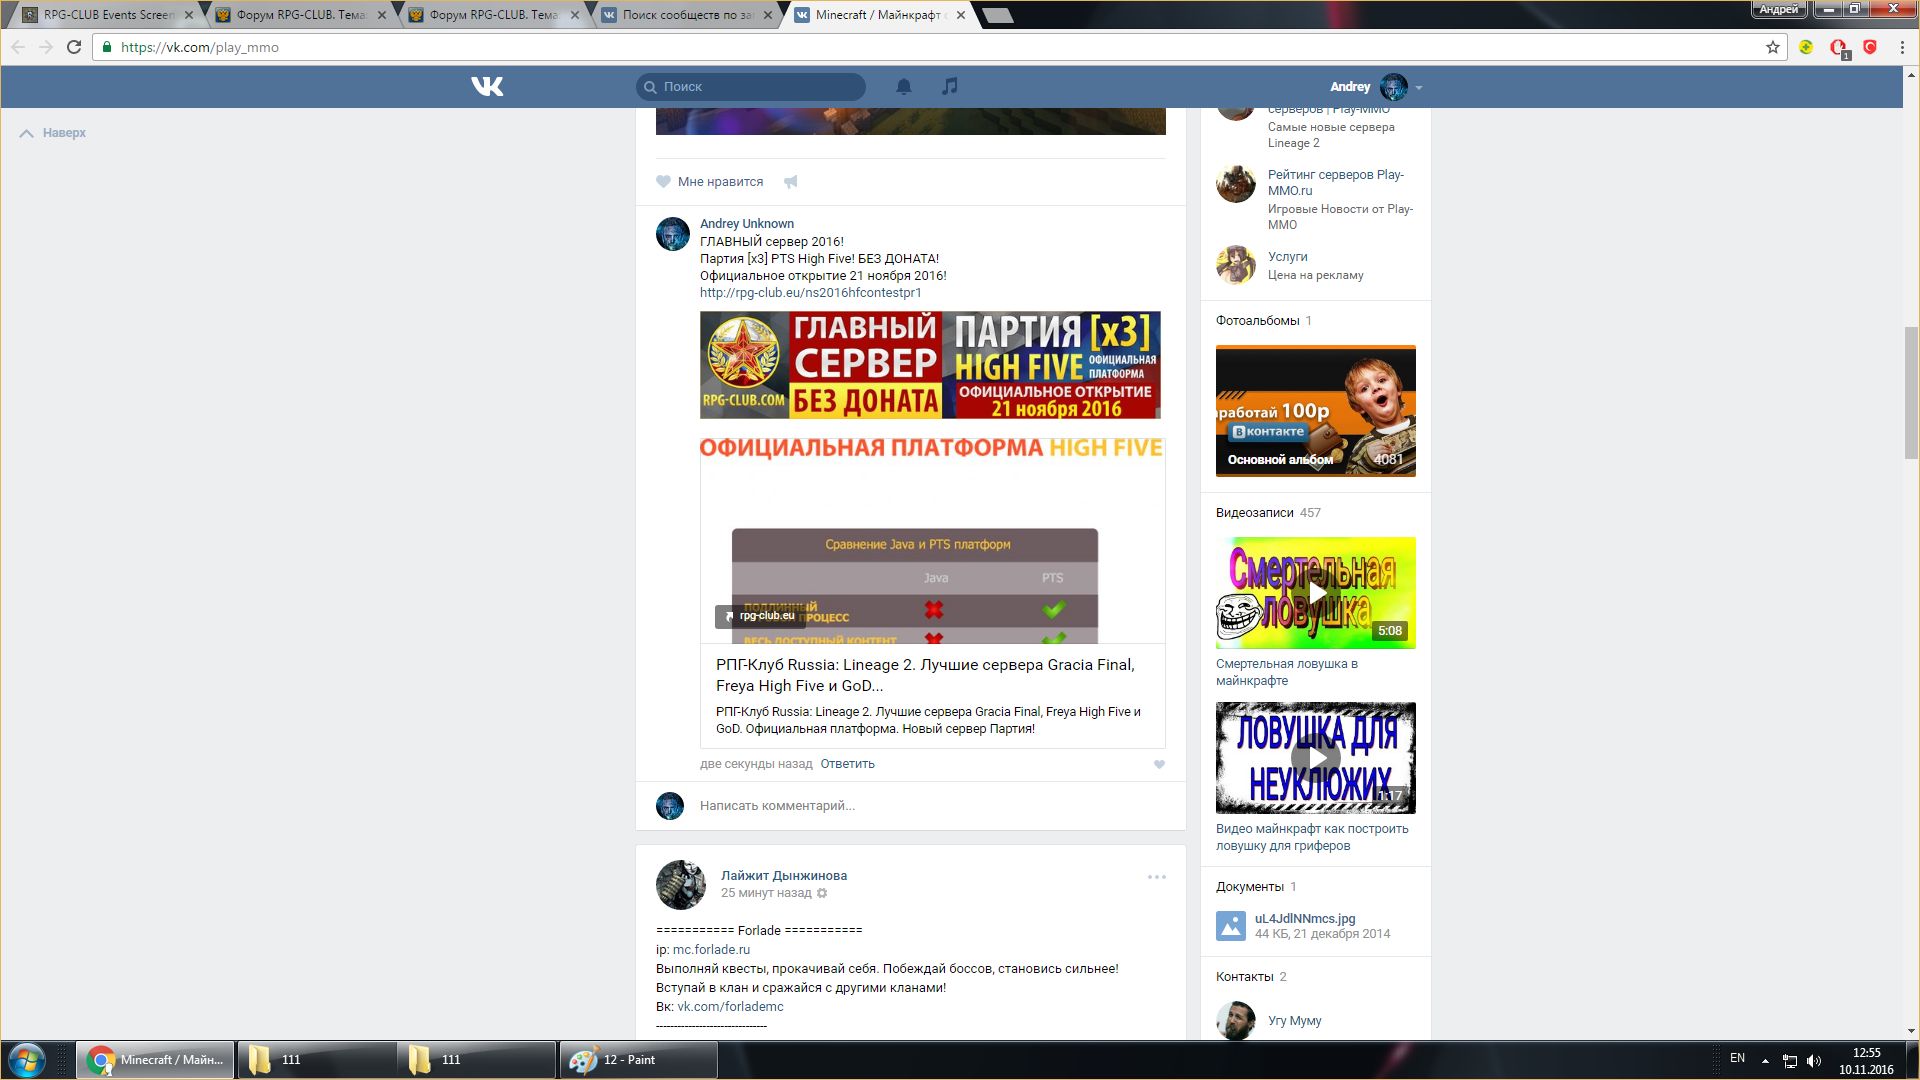Open vk.com/forlademc link

730,1007
